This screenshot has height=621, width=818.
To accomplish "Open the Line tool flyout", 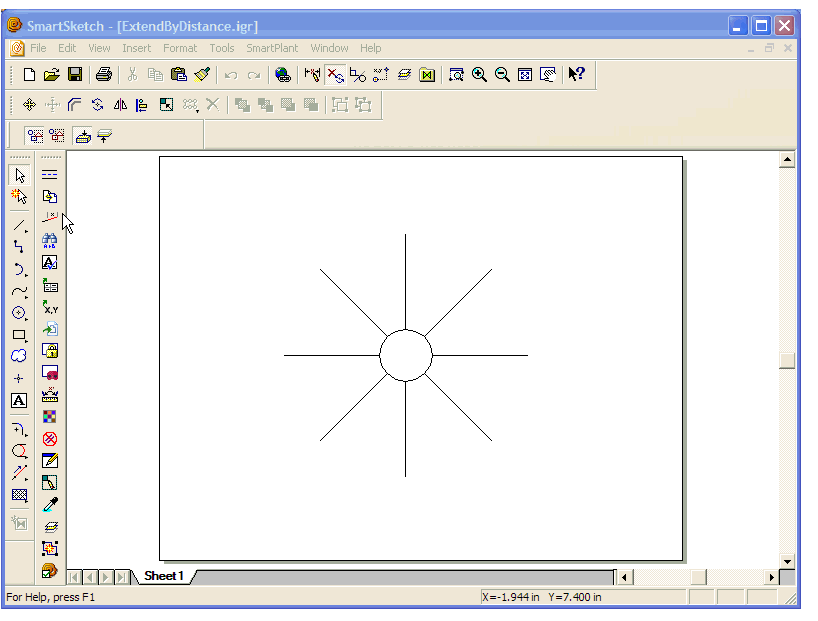I will 20,225.
